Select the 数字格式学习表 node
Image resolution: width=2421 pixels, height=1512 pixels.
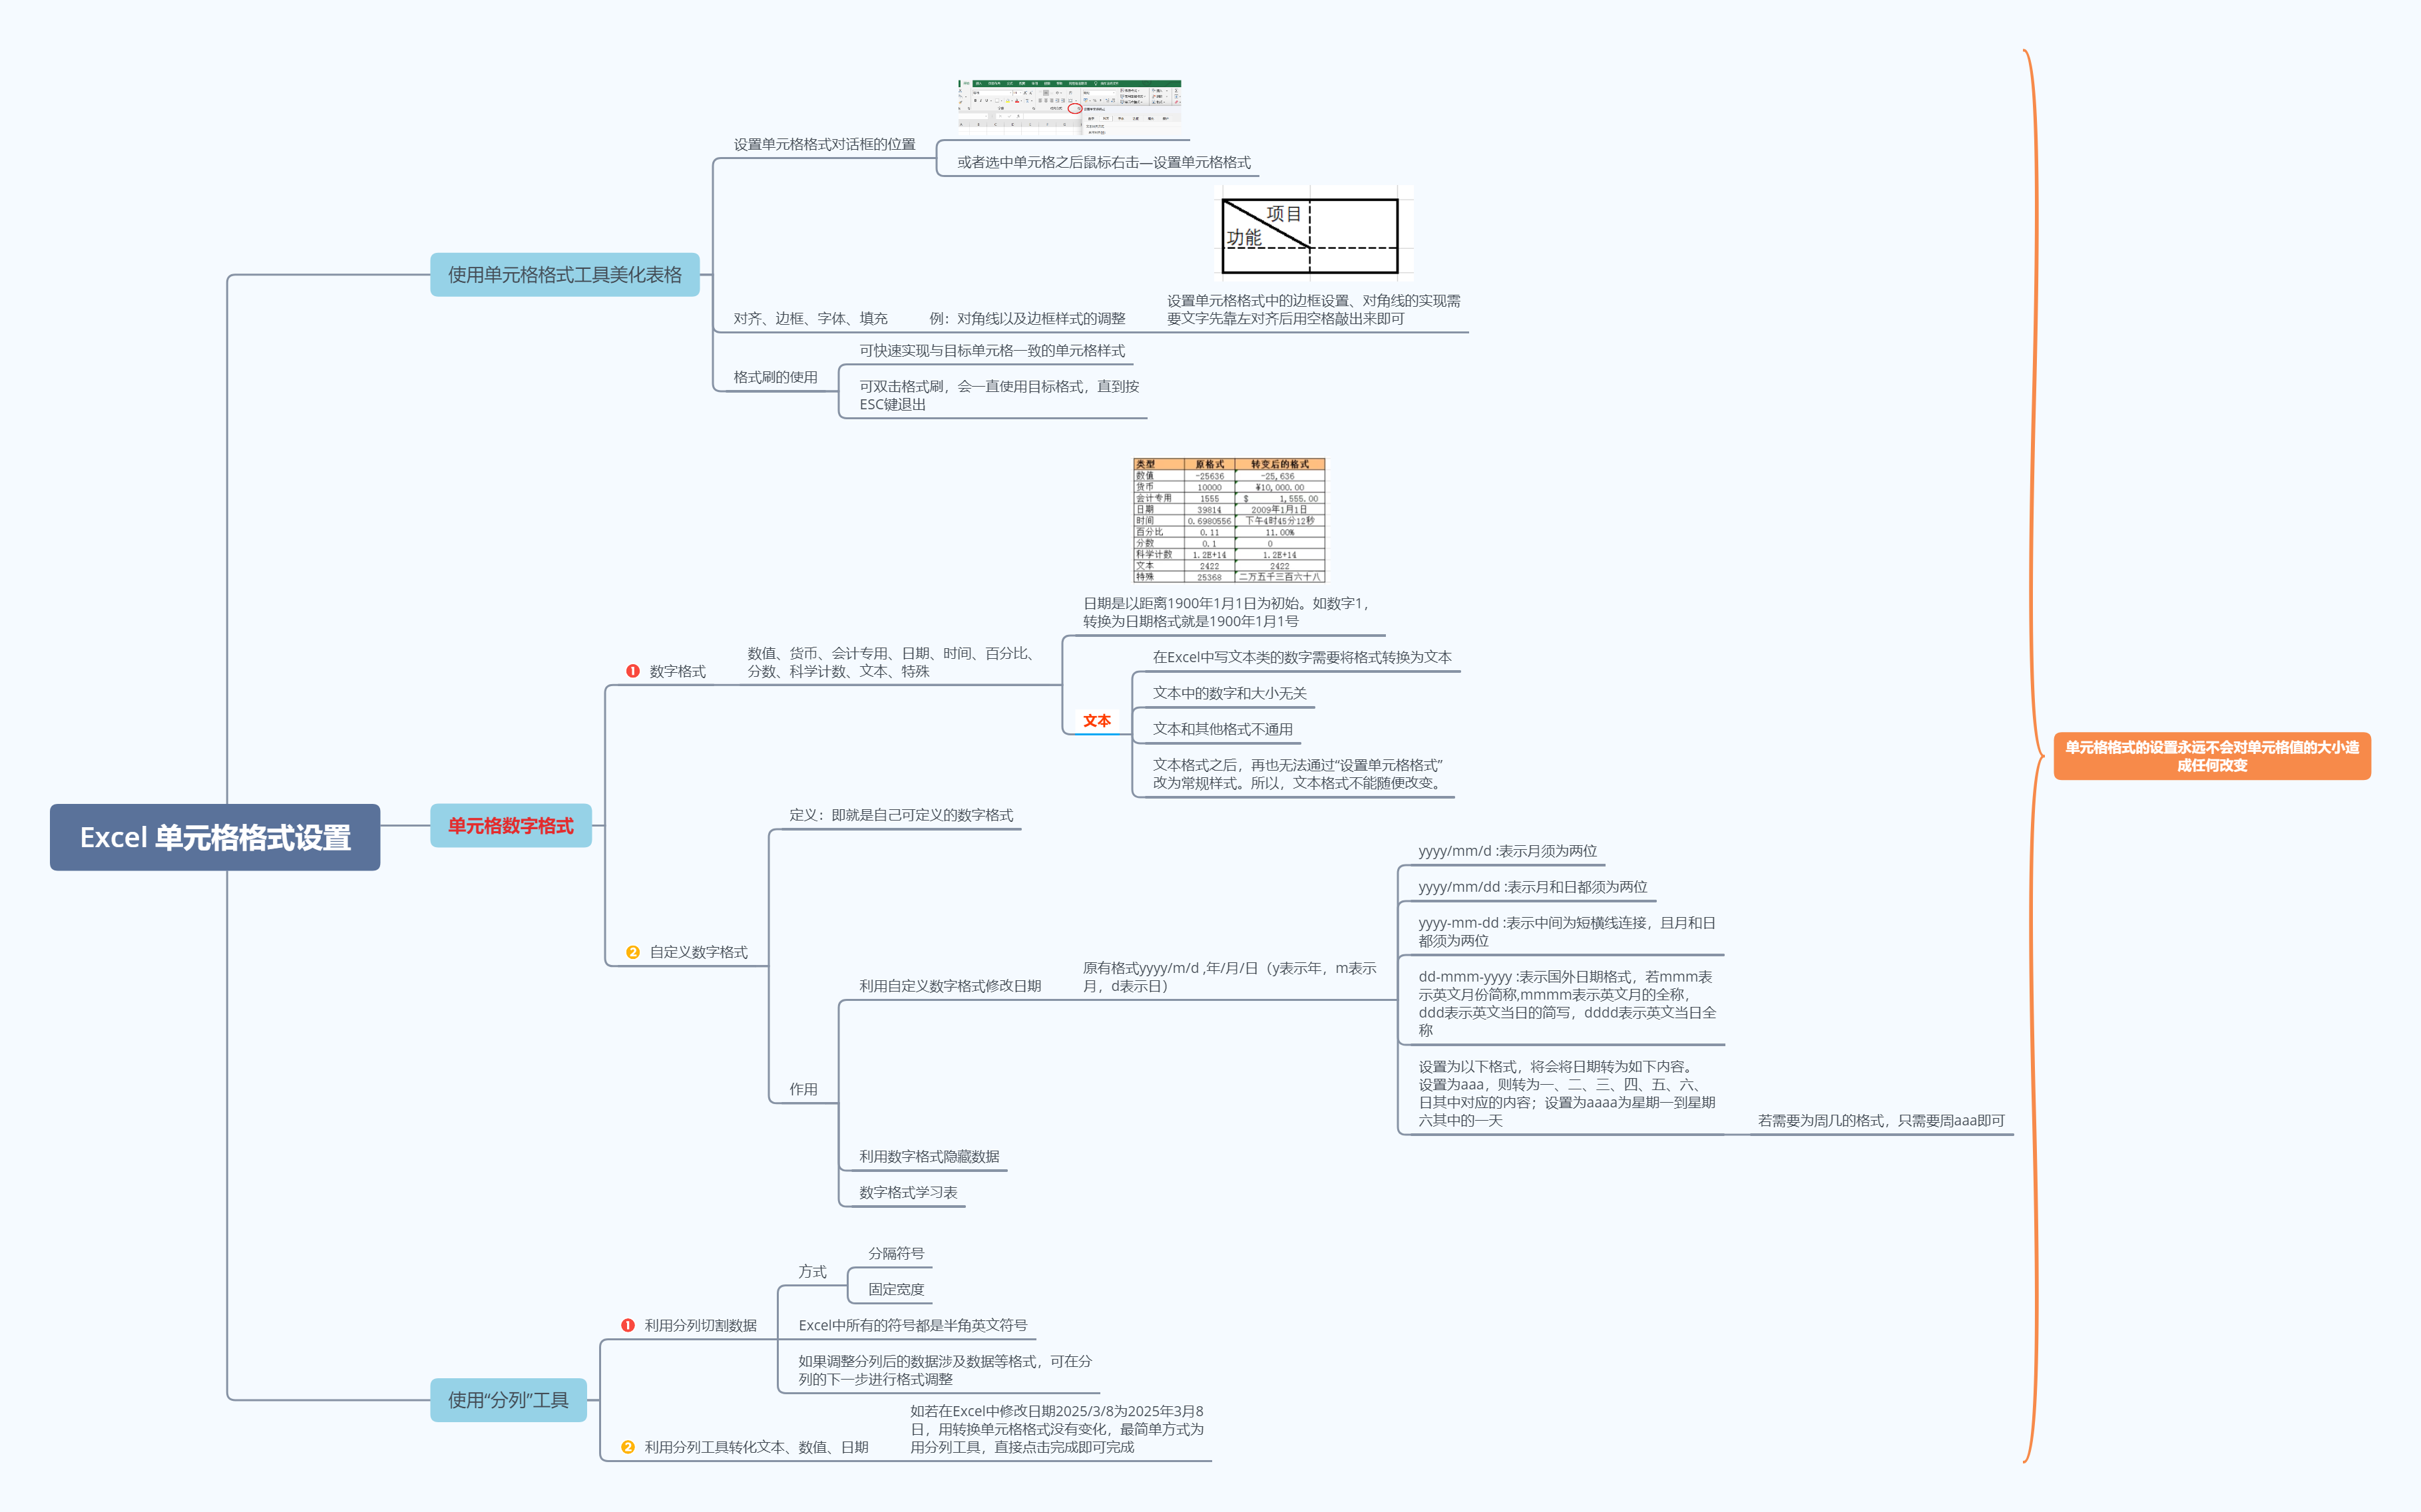pos(908,1193)
